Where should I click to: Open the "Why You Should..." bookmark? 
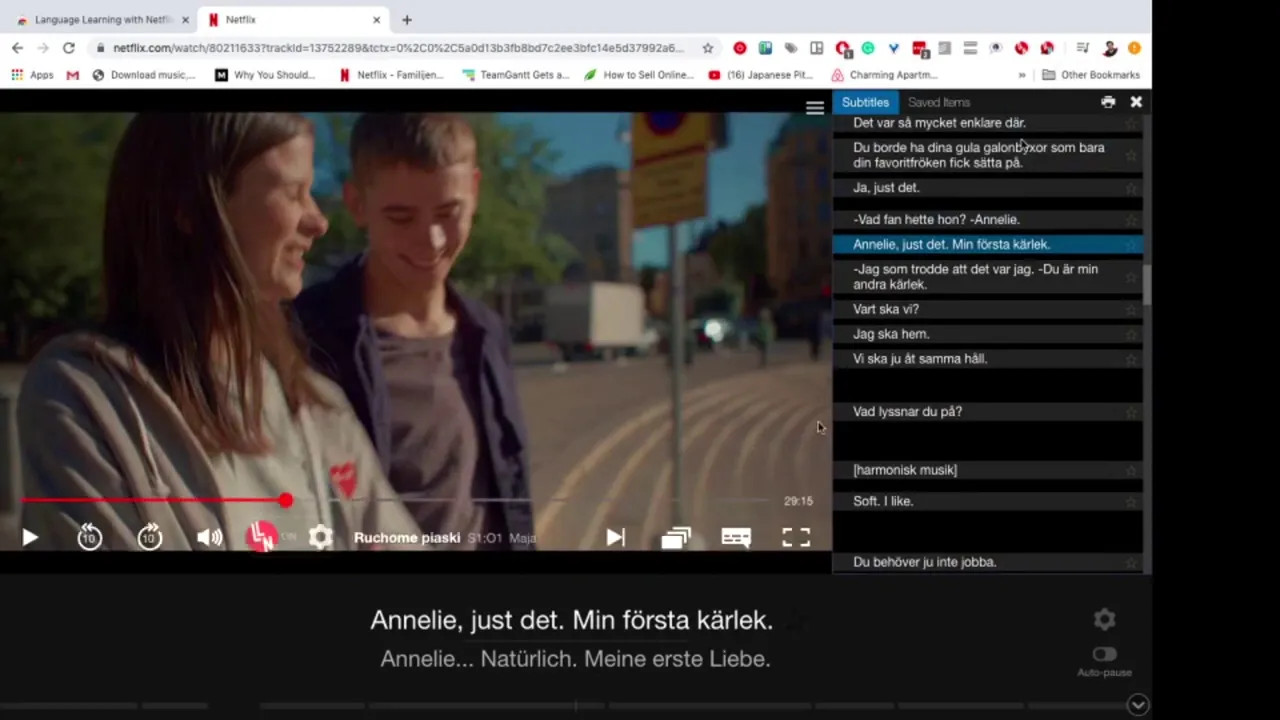265,75
